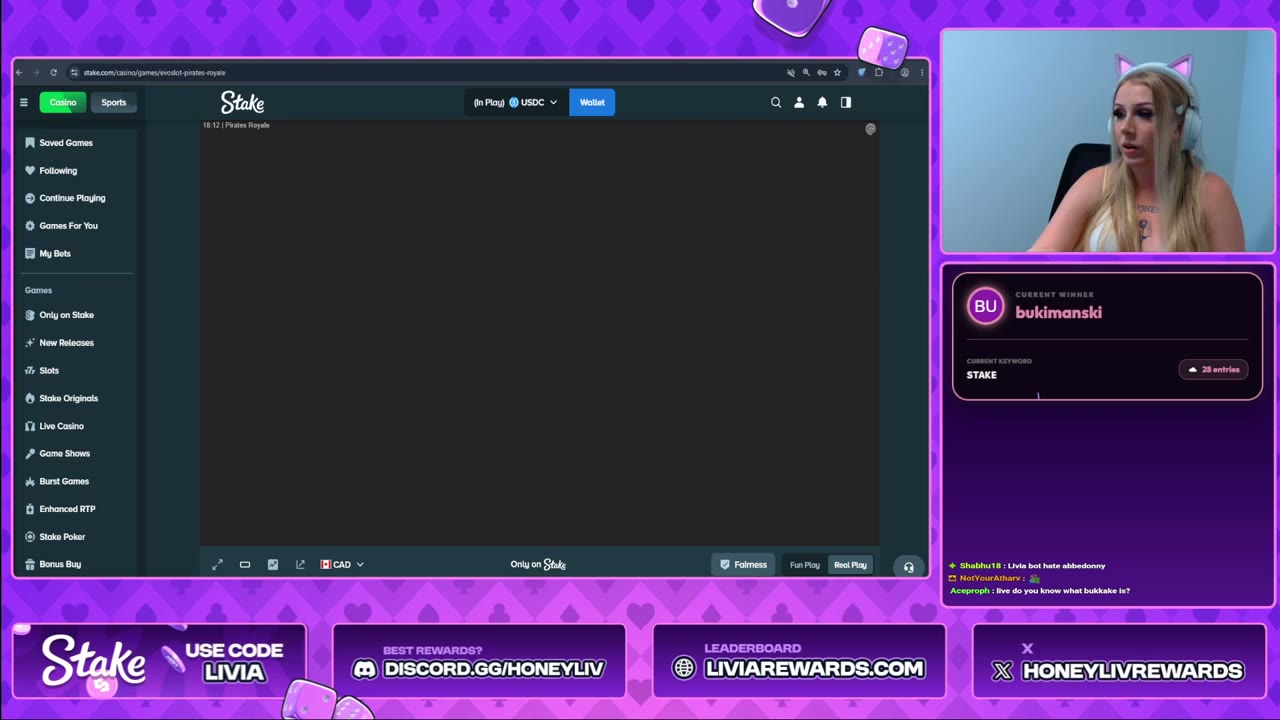The height and width of the screenshot is (720, 1280).
Task: Switch to Real Play mode
Action: coord(850,565)
